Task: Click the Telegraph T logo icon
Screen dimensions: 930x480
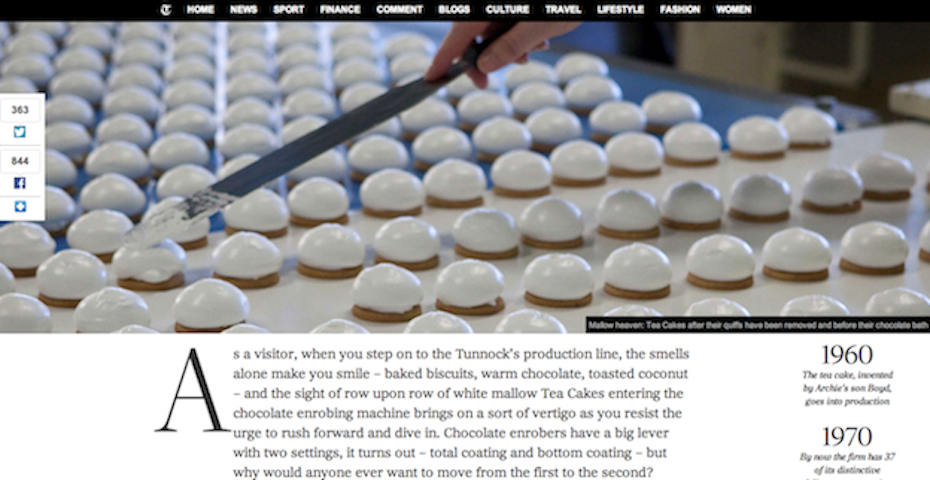Action: [x=166, y=9]
